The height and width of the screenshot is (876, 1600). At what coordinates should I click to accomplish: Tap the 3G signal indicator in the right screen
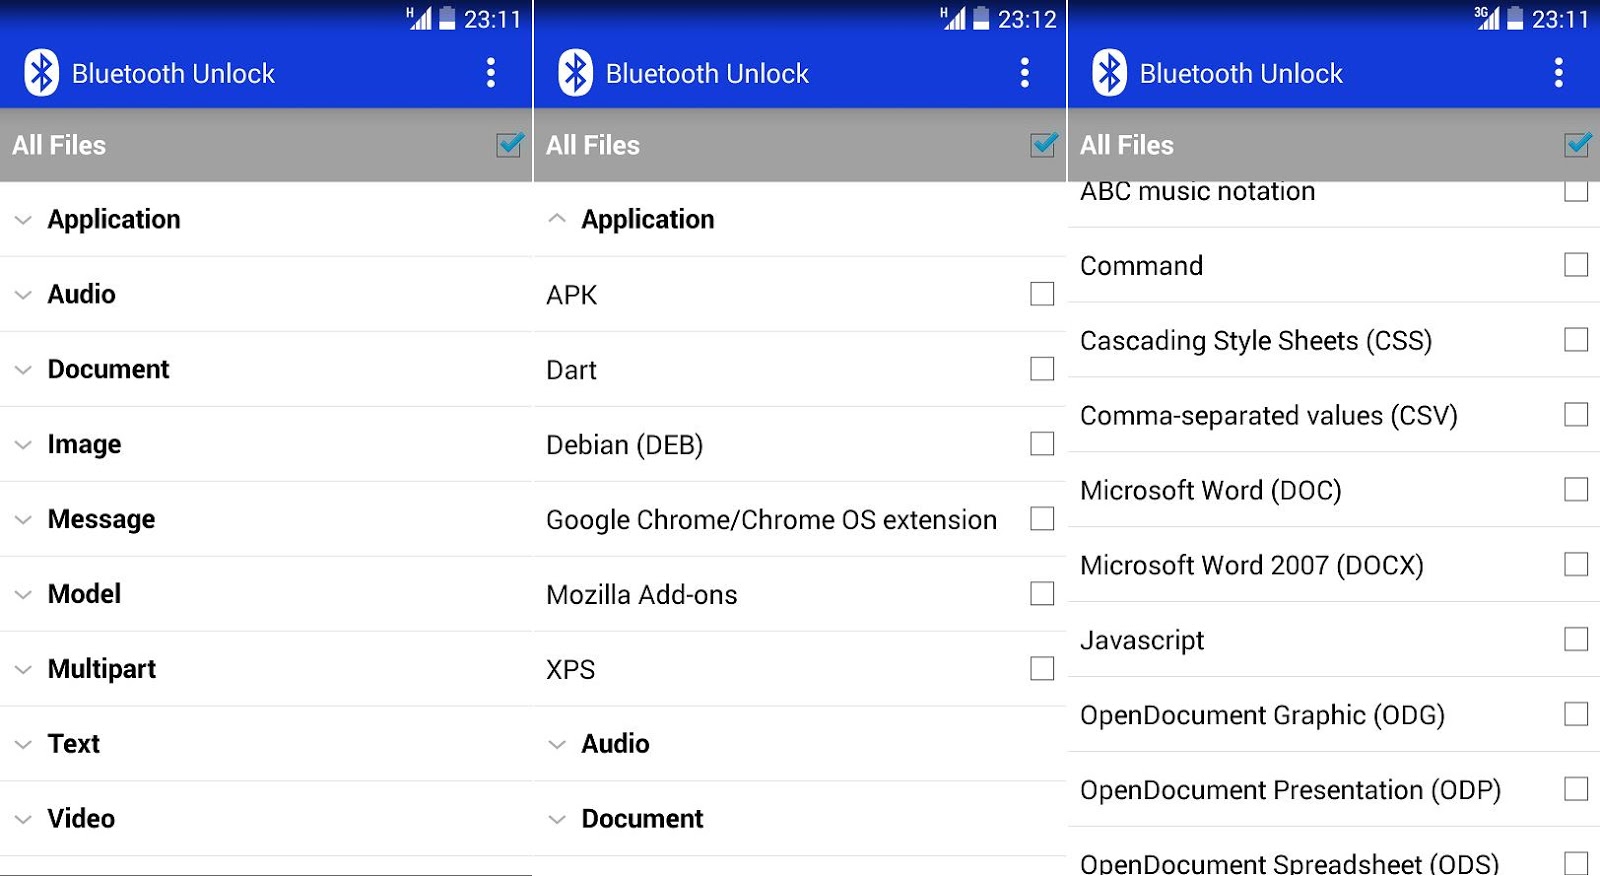(1487, 18)
